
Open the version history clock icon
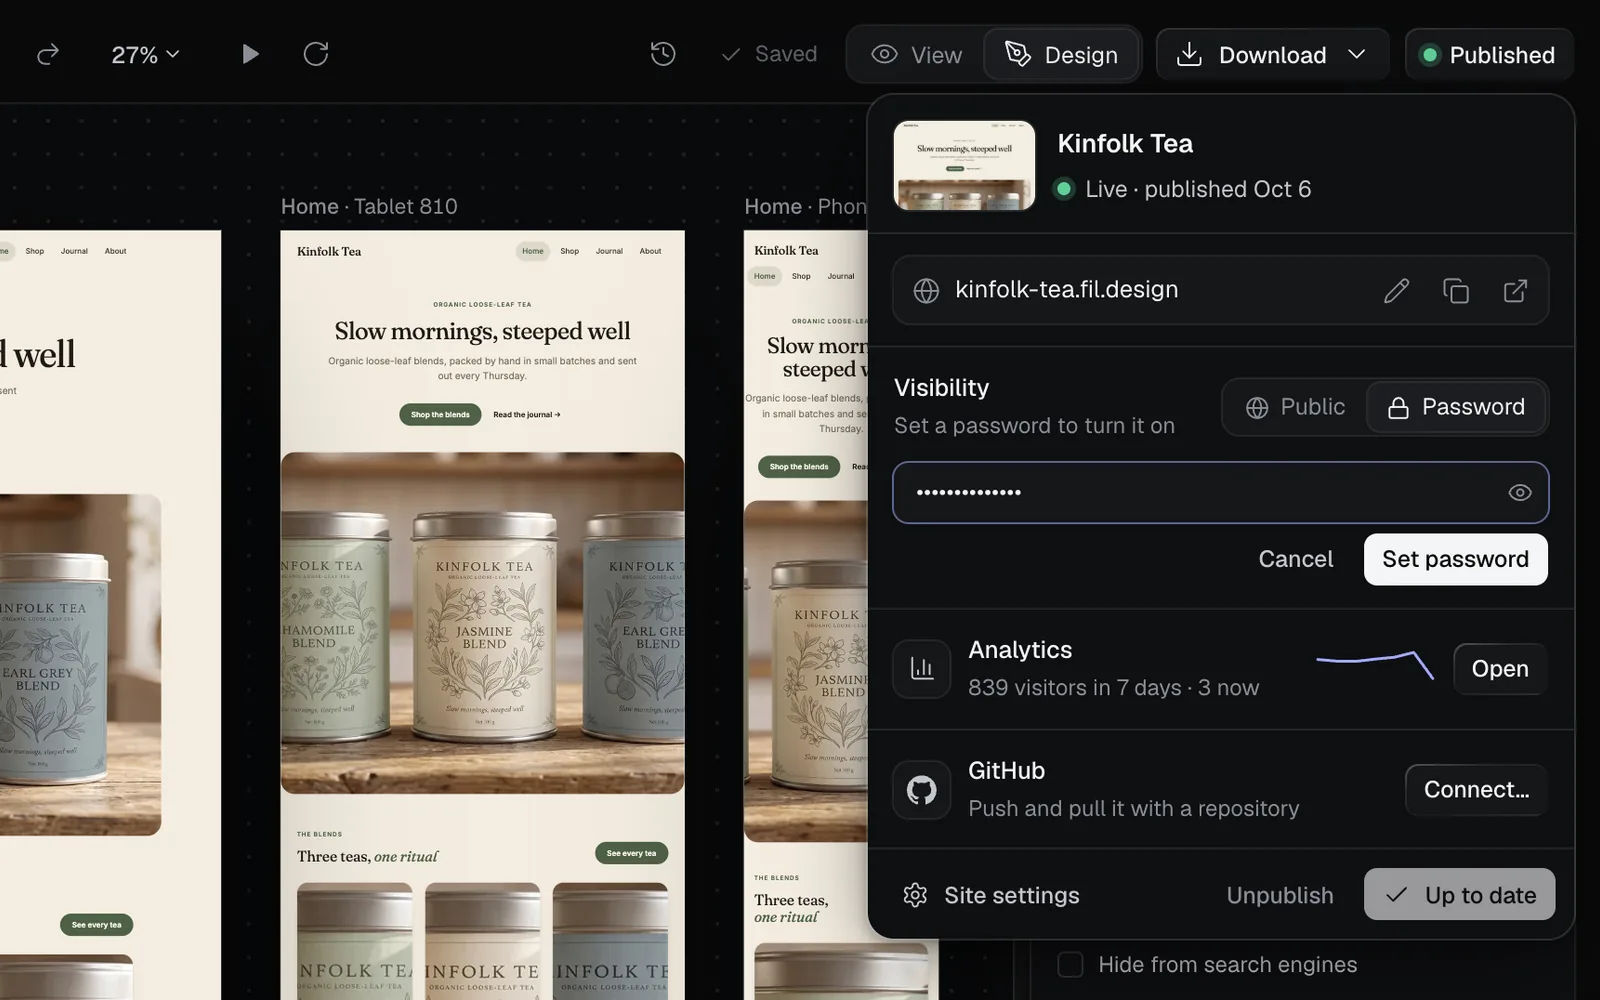click(663, 54)
